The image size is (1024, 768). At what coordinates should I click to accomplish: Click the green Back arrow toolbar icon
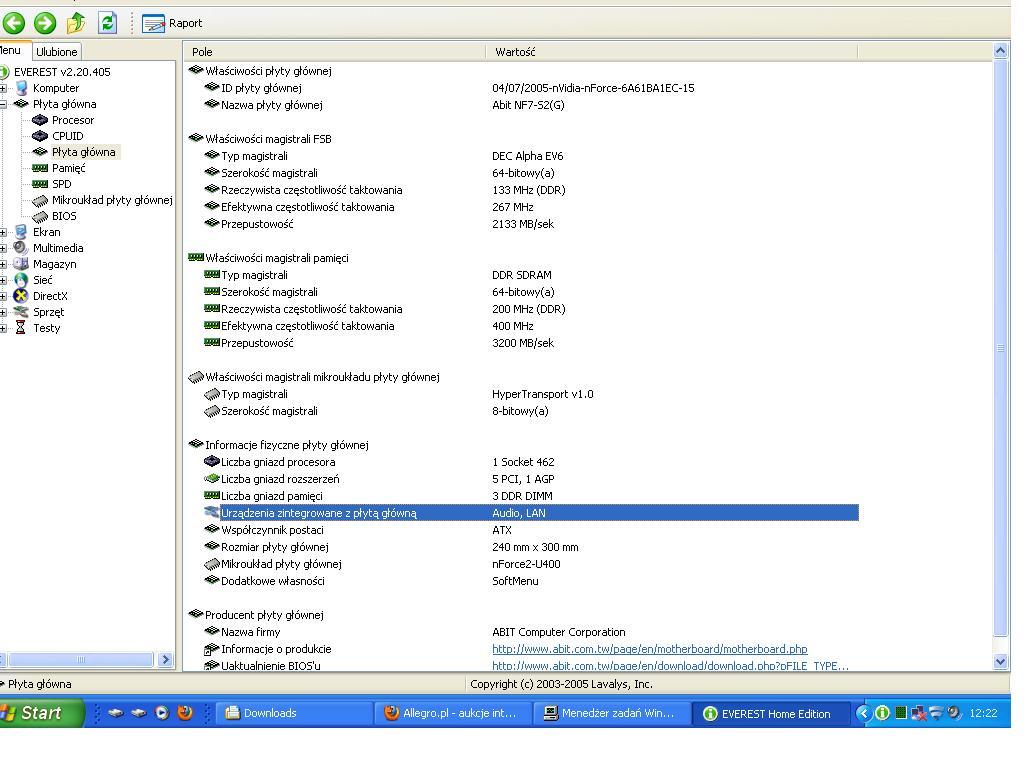pos(14,23)
